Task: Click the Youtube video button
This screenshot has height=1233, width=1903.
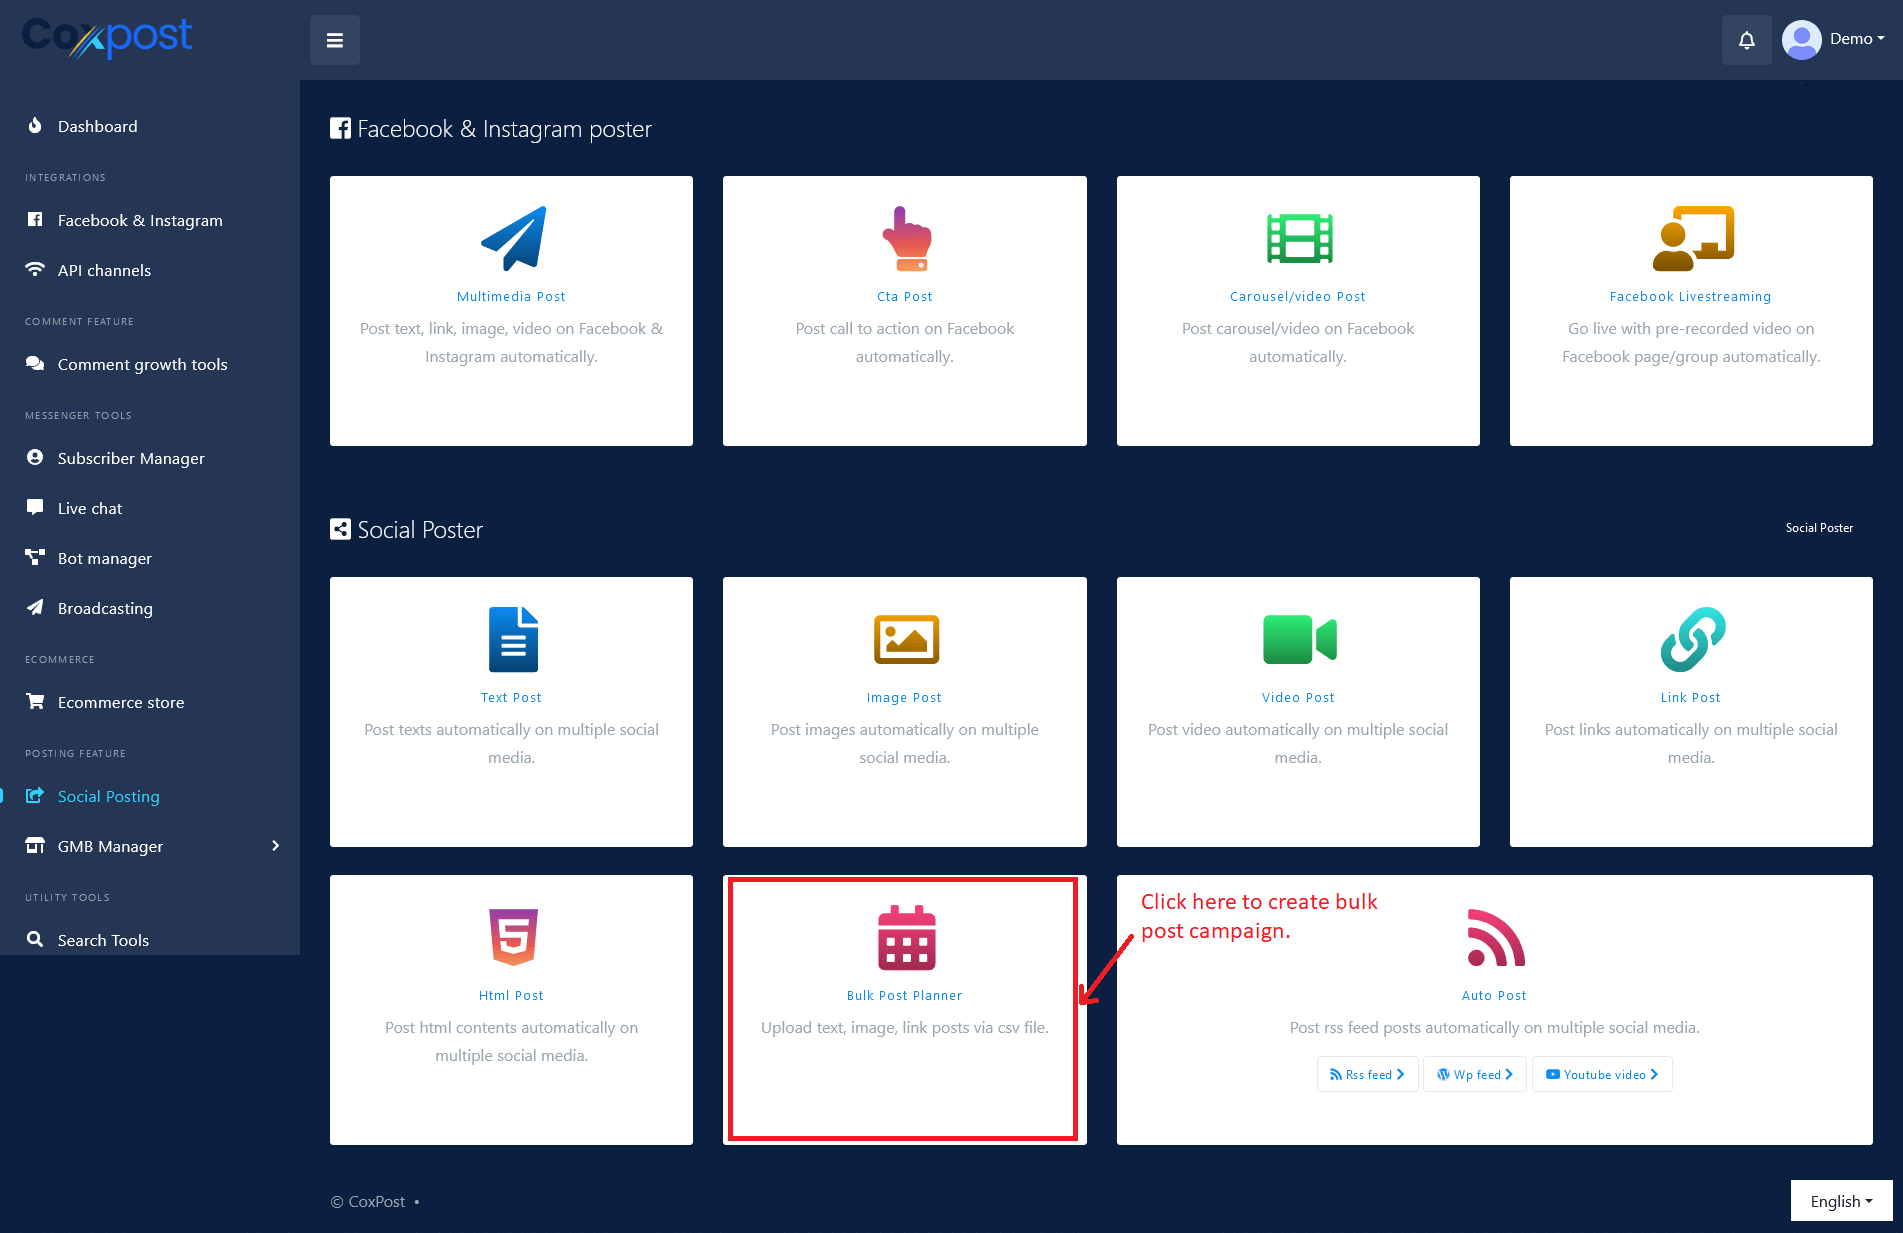Action: [1601, 1074]
